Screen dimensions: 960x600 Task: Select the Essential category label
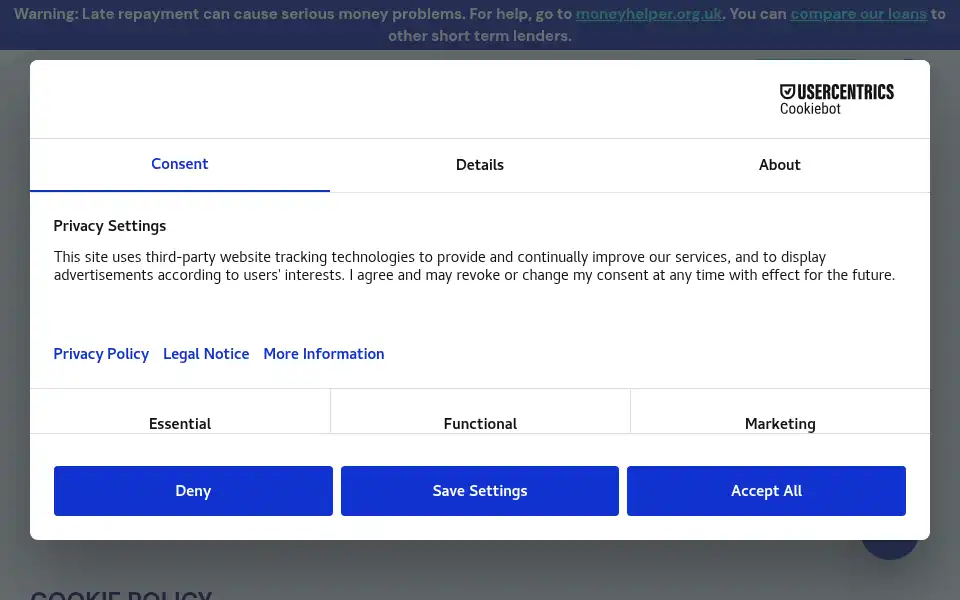[x=179, y=424]
